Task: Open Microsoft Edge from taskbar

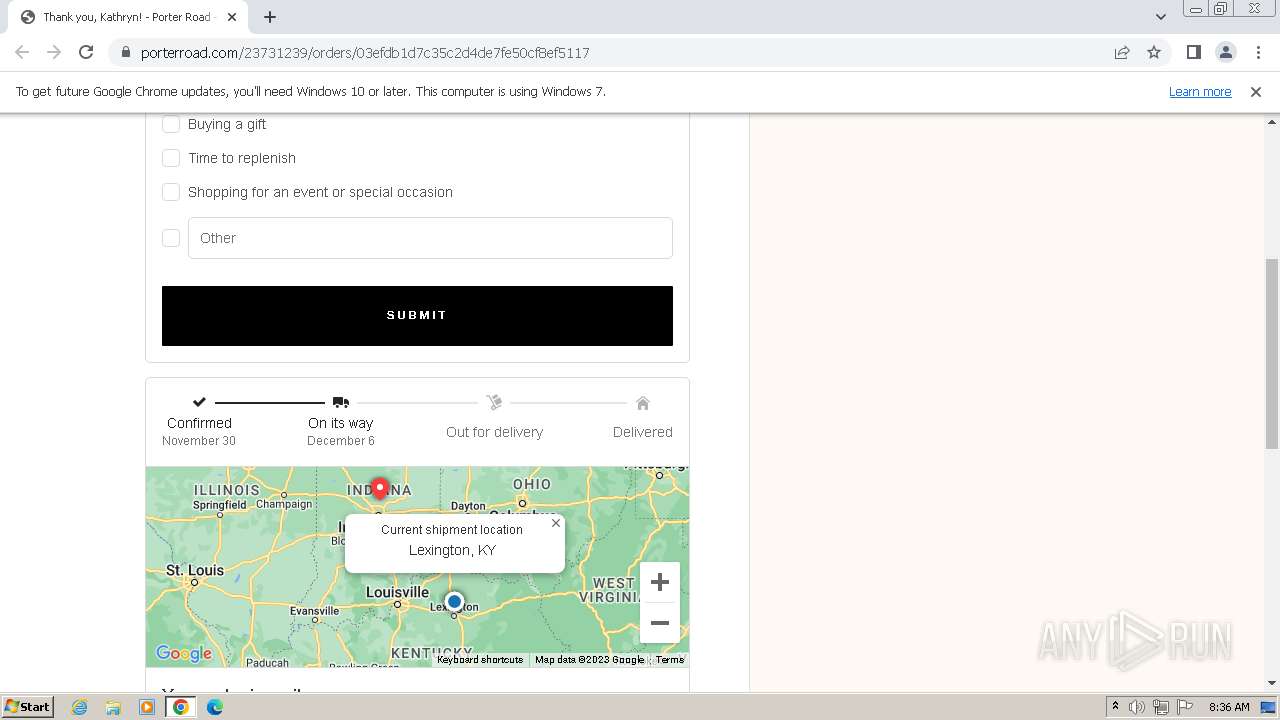Action: click(215, 707)
